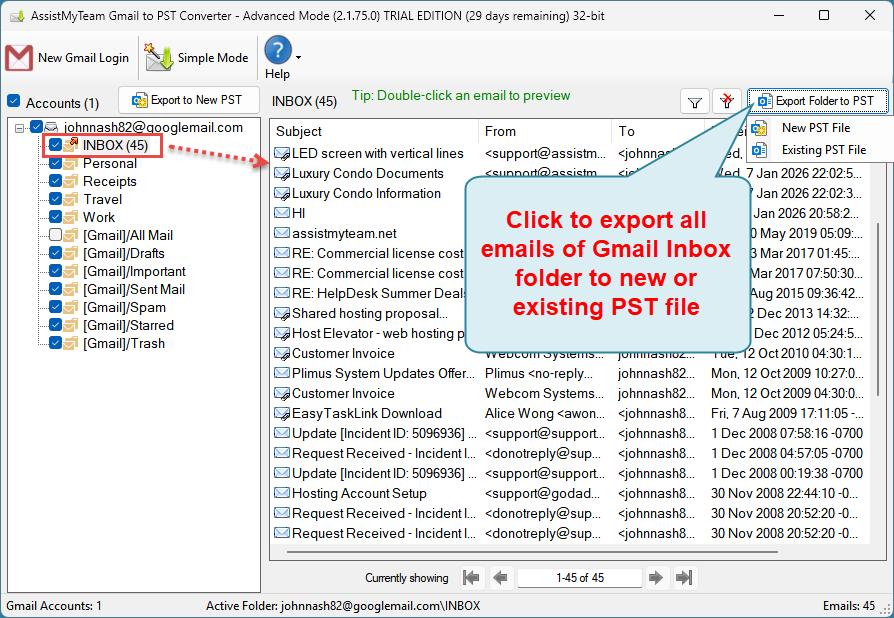Image resolution: width=894 pixels, height=618 pixels.
Task: Open the Help question mark icon
Action: [x=278, y=50]
